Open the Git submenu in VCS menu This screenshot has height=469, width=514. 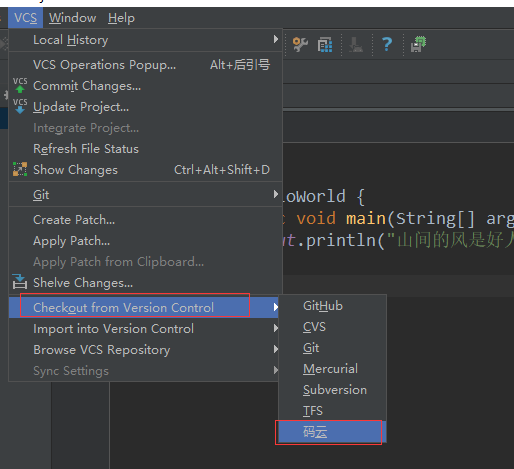pyautogui.click(x=145, y=195)
